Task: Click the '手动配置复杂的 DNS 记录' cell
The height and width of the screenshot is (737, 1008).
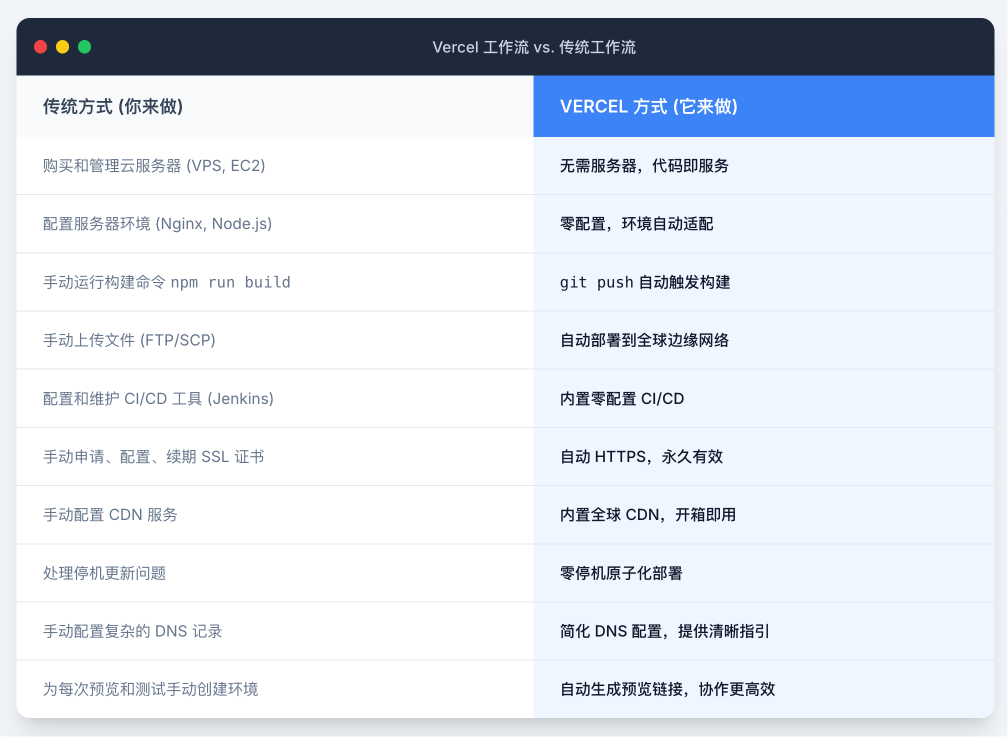Action: (x=132, y=631)
